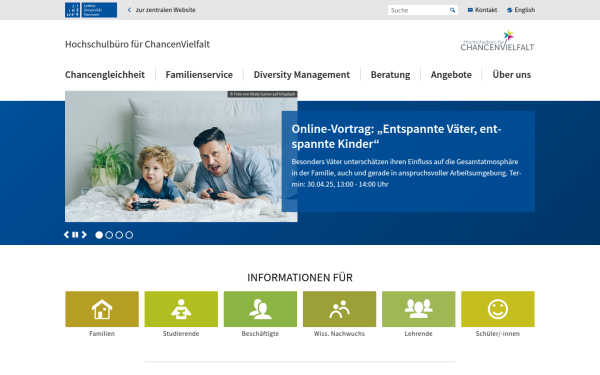Click the Familien text label
This screenshot has width=600, height=375.
[102, 334]
